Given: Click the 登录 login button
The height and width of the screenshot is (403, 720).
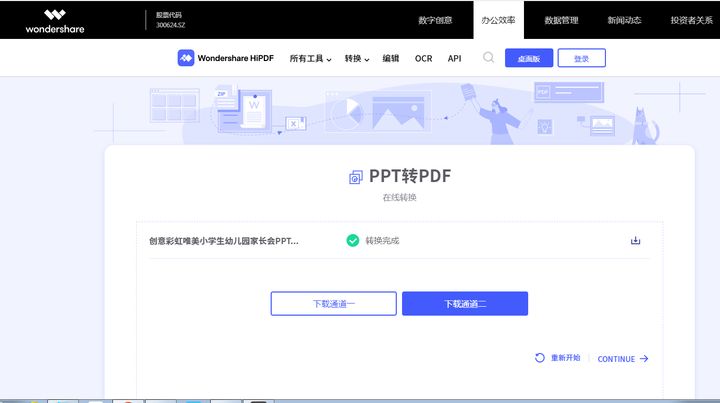Looking at the screenshot, I should pos(581,59).
